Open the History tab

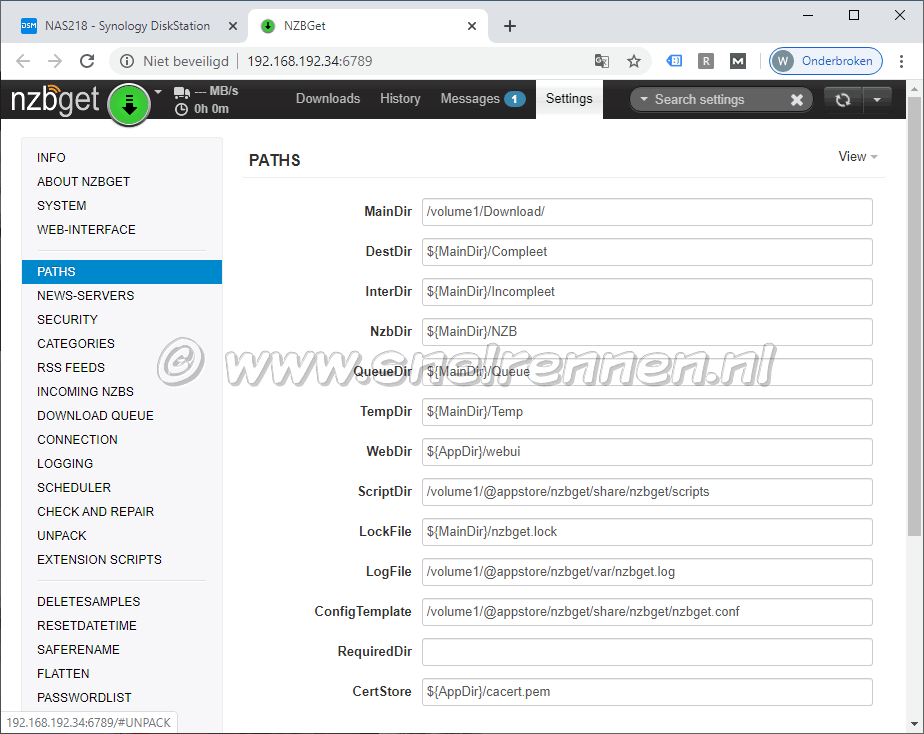tap(400, 99)
